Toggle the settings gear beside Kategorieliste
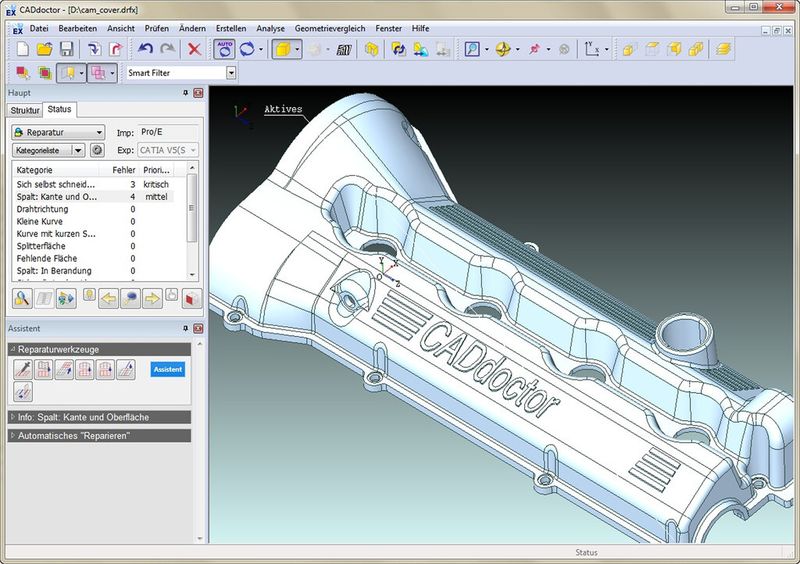Screen dimensions: 800x564 (x=97, y=150)
